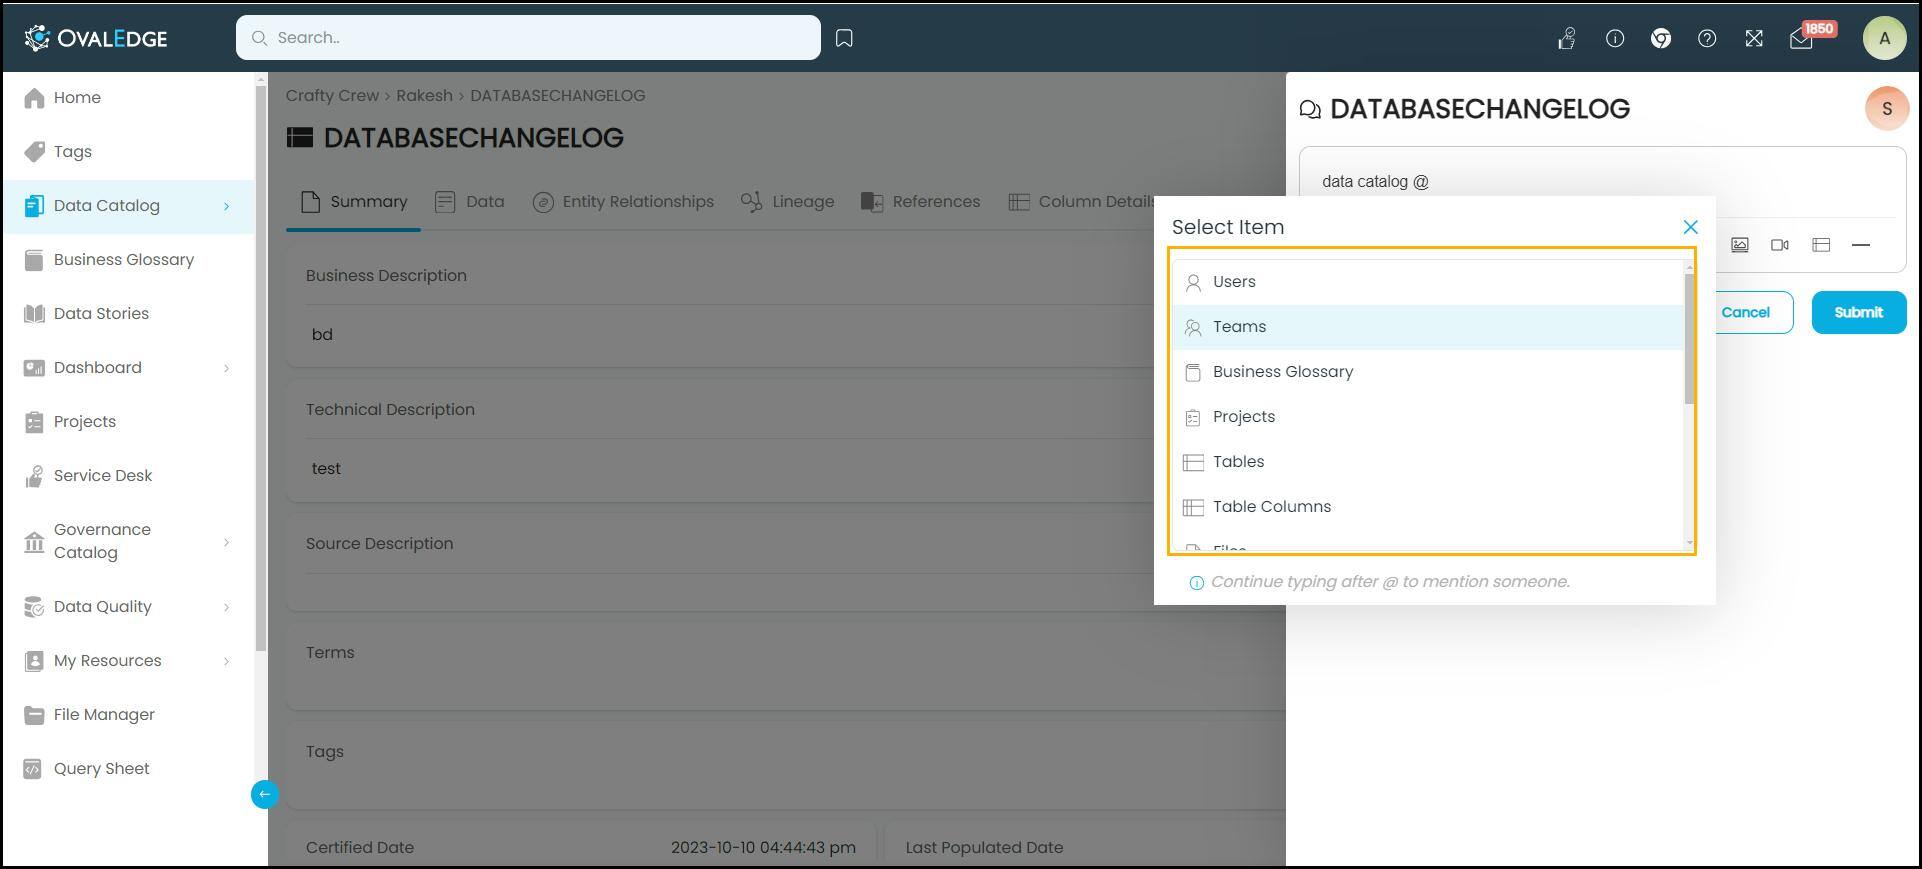This screenshot has width=1922, height=869.
Task: Choose Table Columns in Select Item list
Action: tap(1428, 507)
